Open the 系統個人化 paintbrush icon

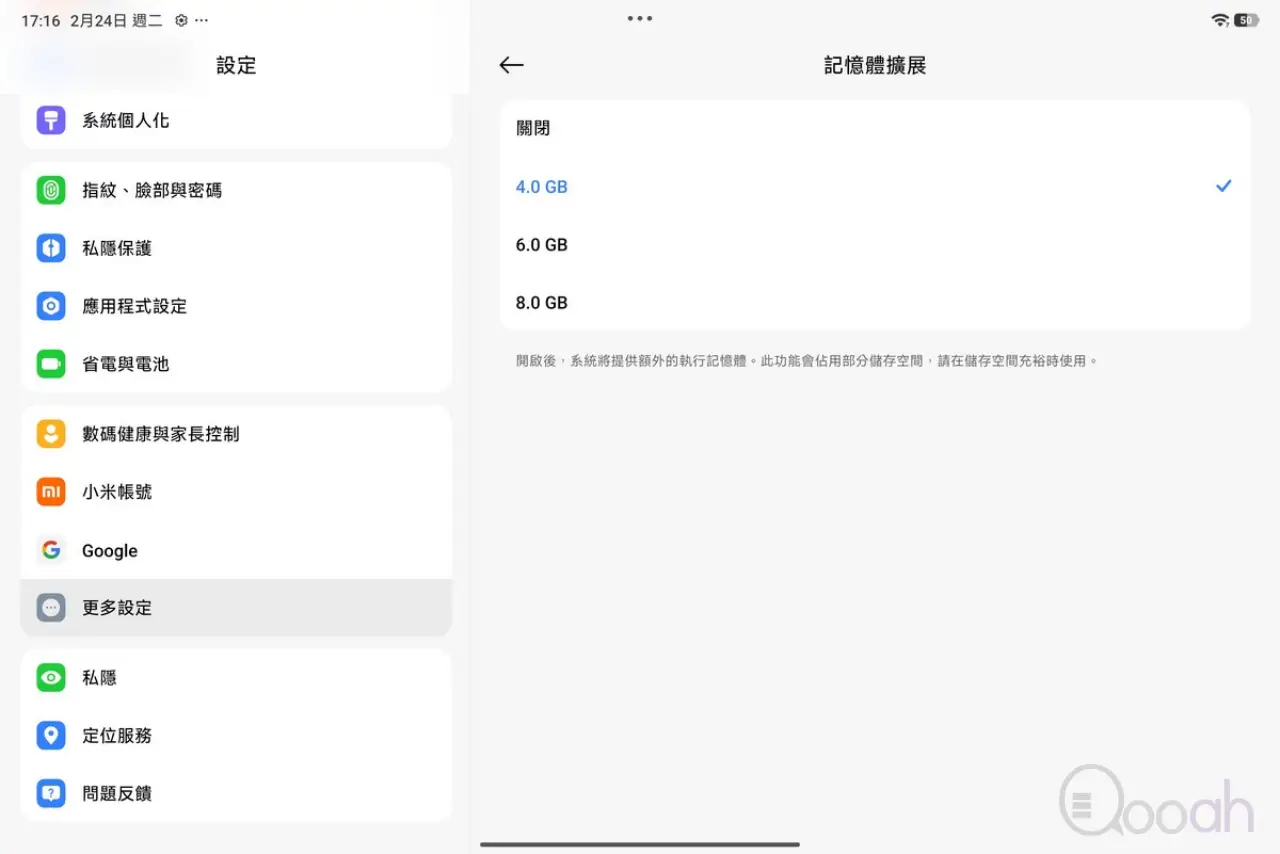tap(51, 120)
